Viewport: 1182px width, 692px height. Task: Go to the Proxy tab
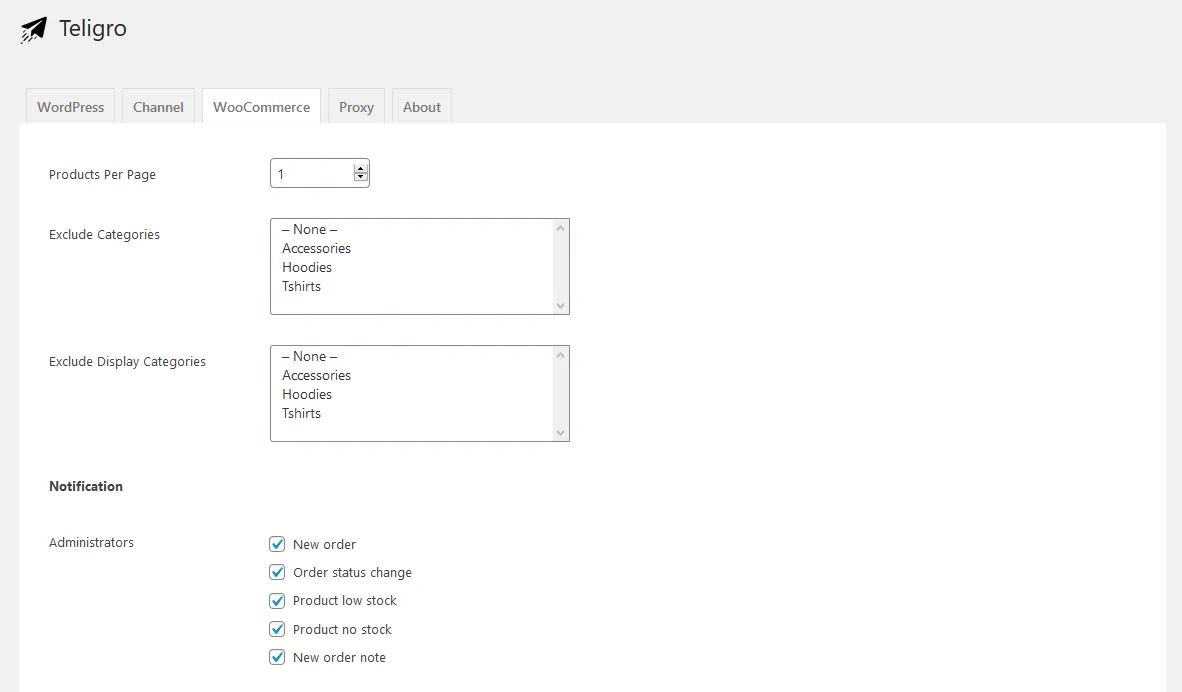(357, 106)
